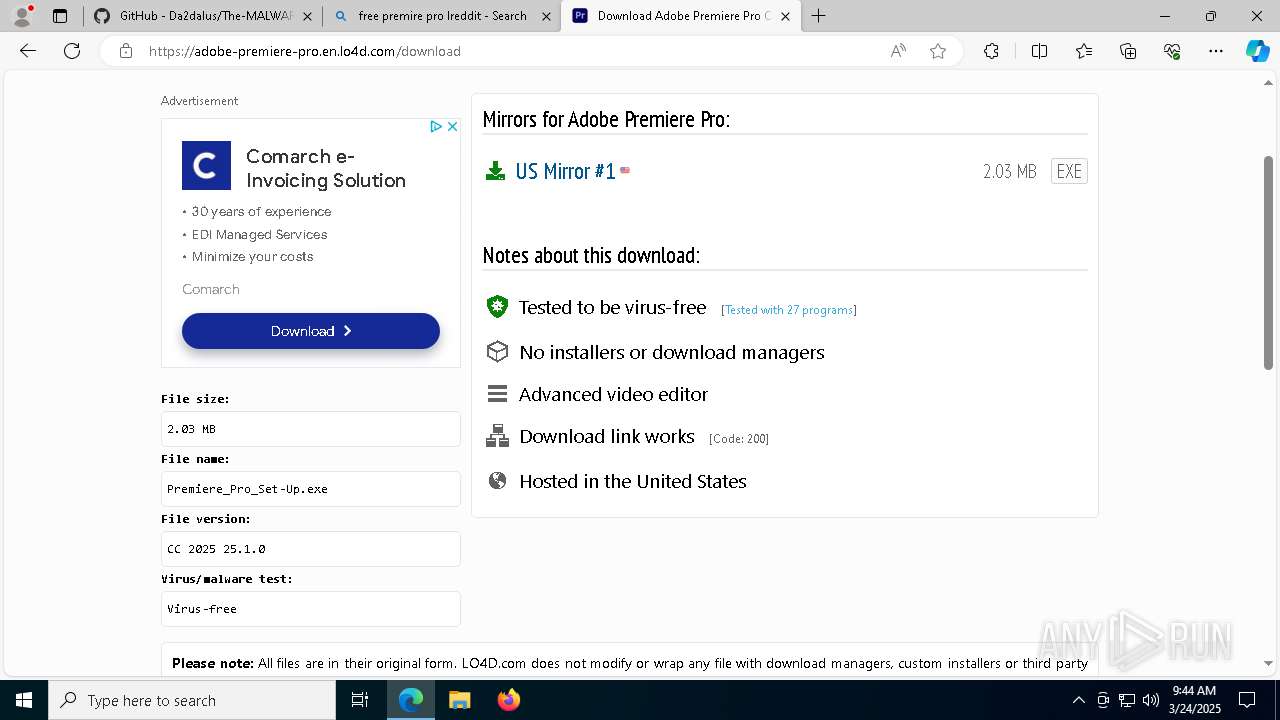Image resolution: width=1280 pixels, height=720 pixels.
Task: Switch to the GitHub Da2dalus tab
Action: [x=203, y=16]
